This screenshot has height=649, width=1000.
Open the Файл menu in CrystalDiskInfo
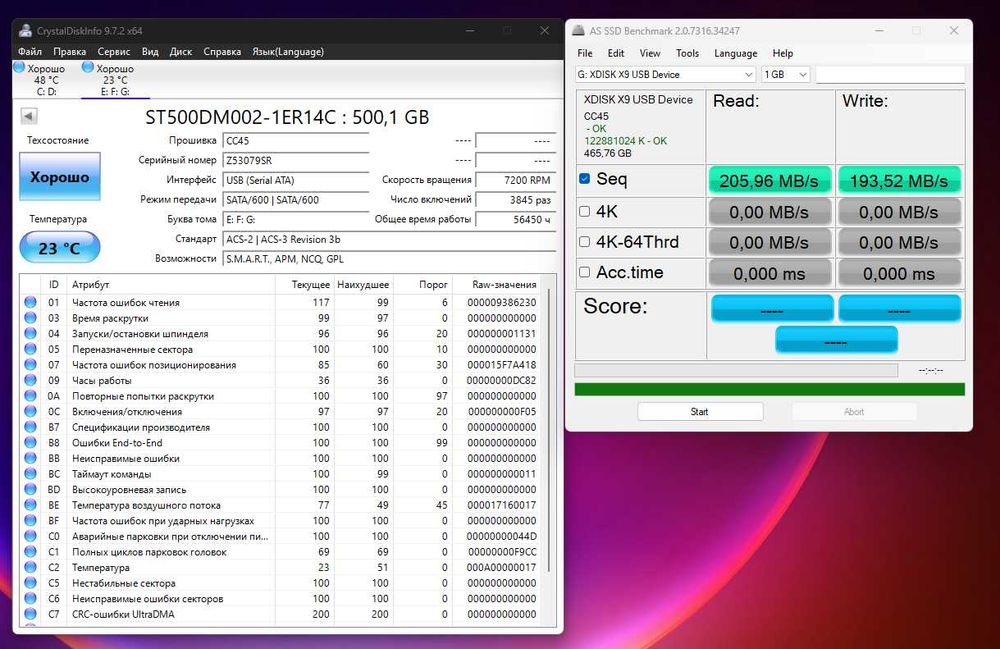[30, 52]
